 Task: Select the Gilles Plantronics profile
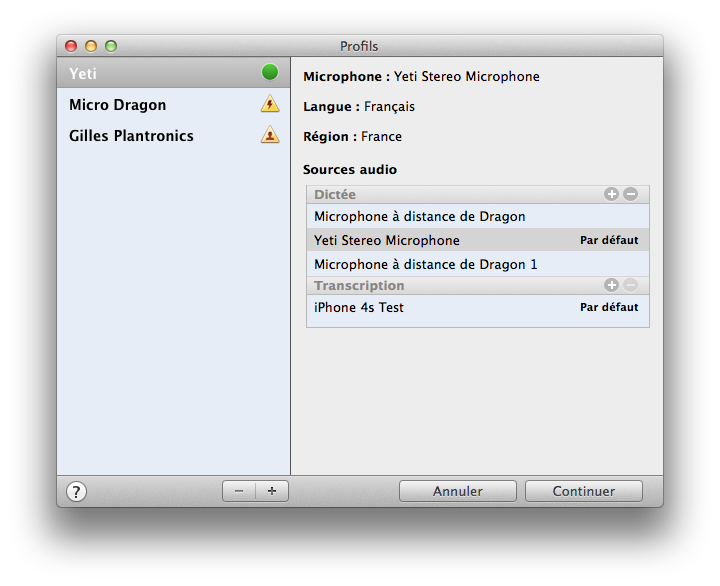pos(174,135)
